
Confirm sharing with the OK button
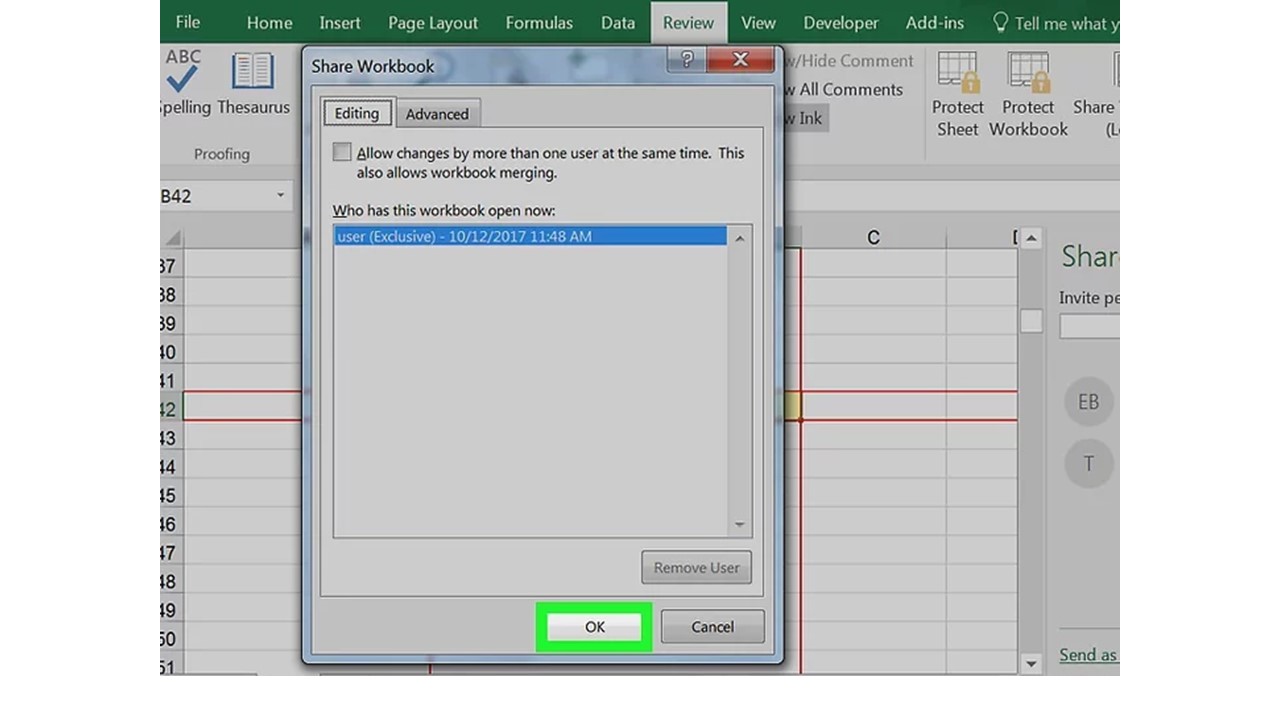point(594,626)
